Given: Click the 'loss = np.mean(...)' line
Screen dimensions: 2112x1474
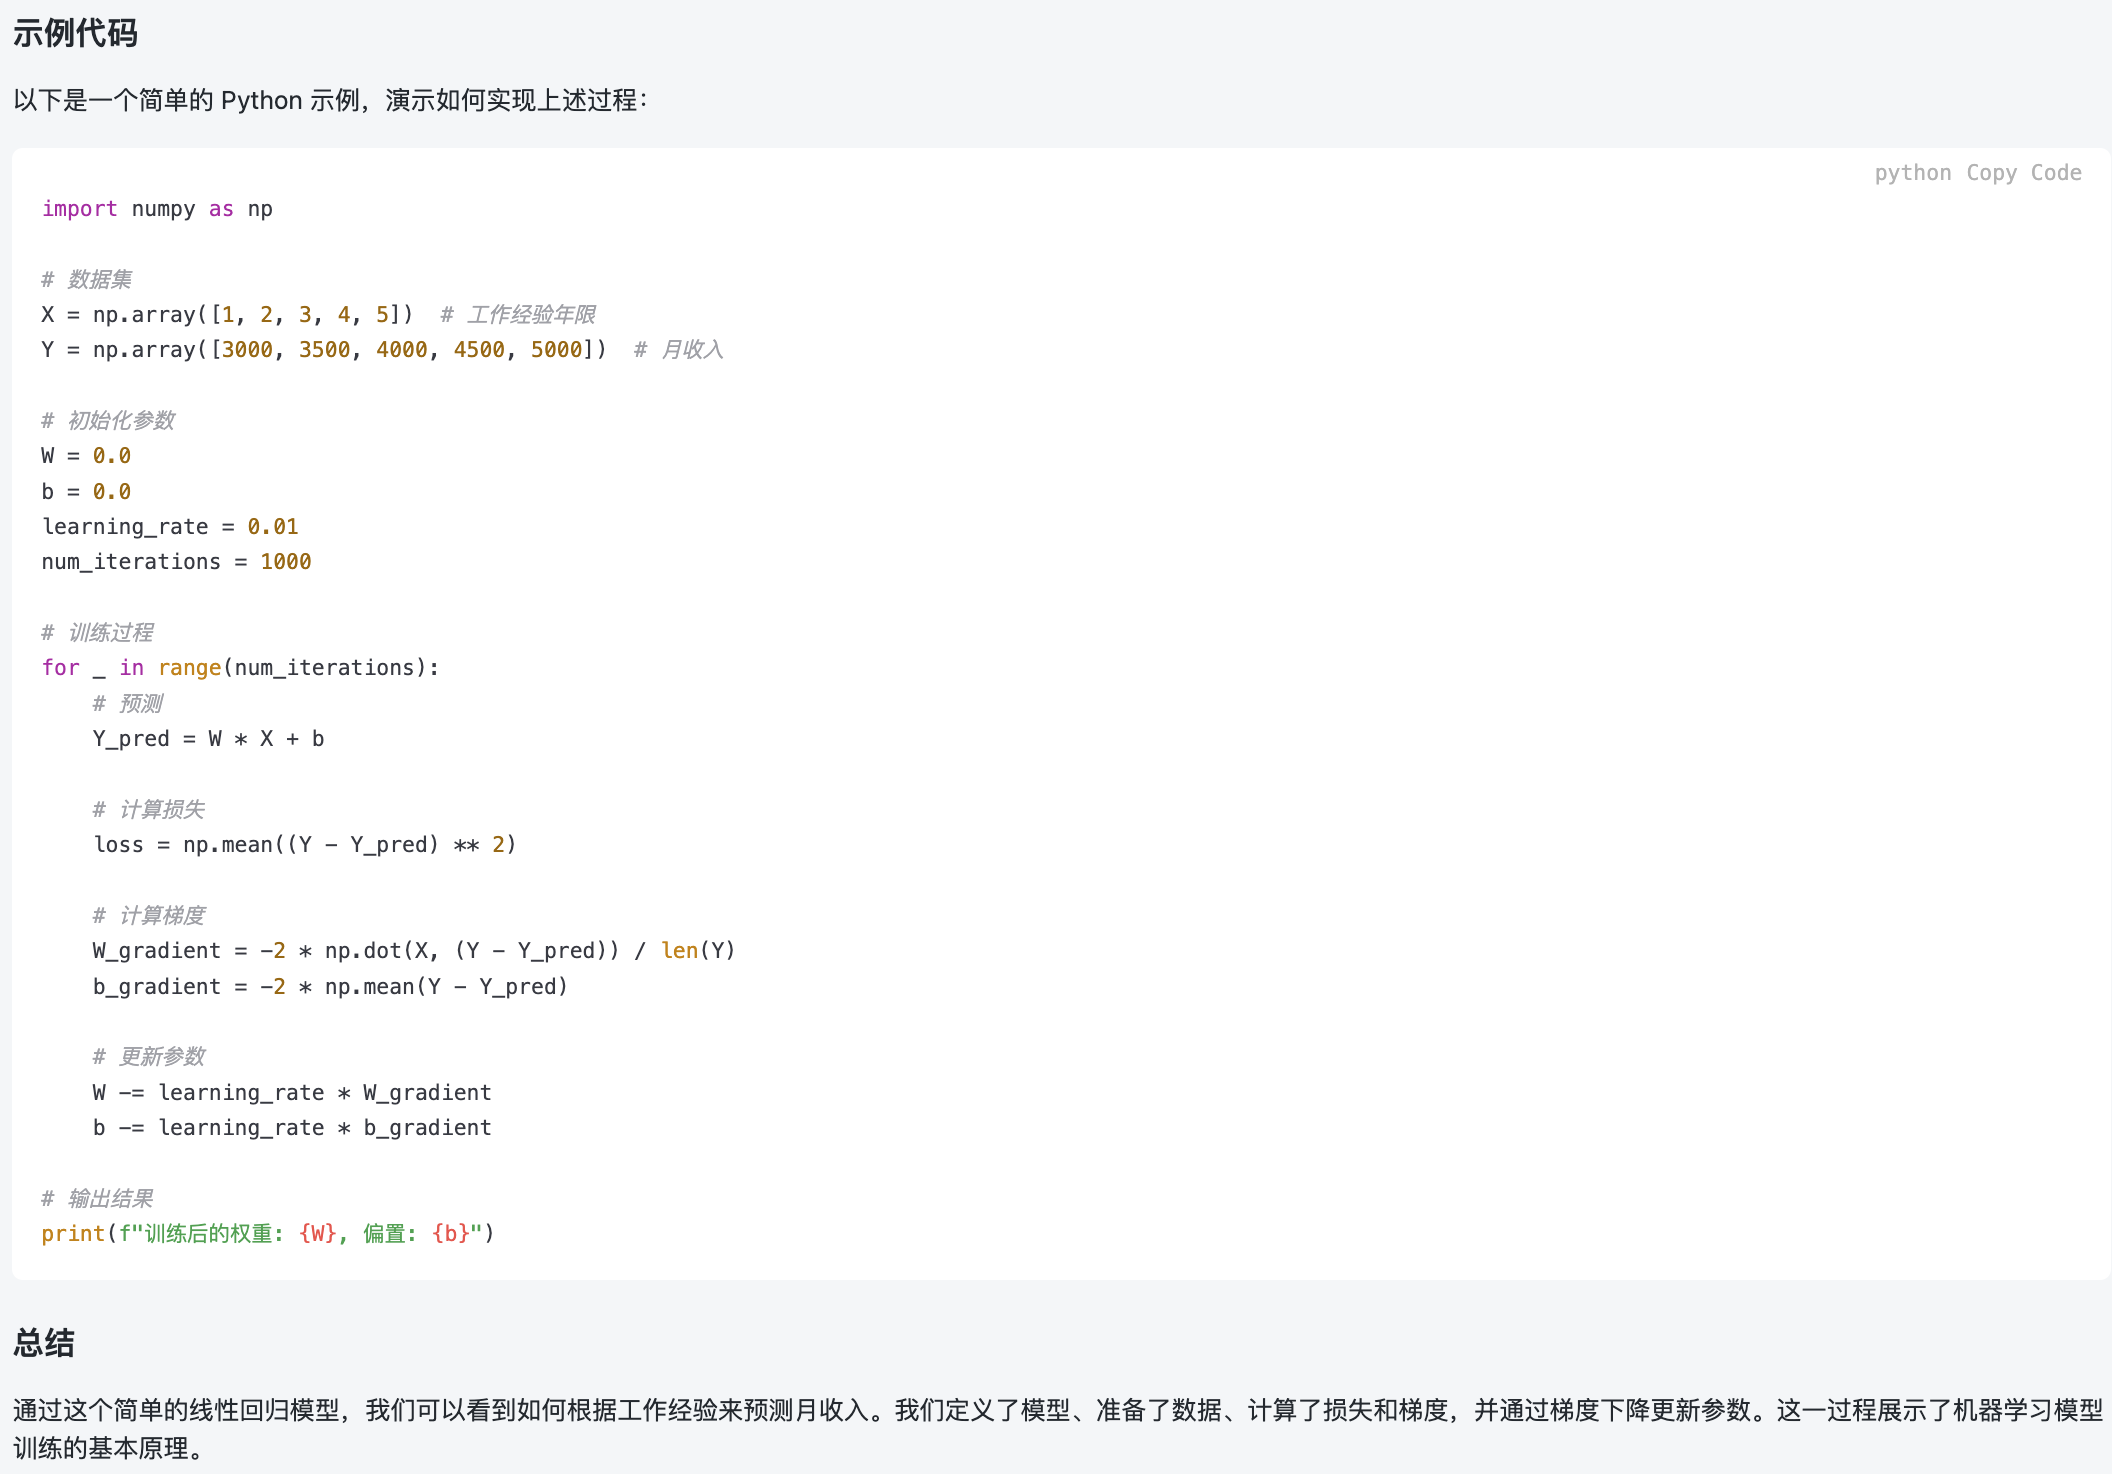Looking at the screenshot, I should pyautogui.click(x=305, y=845).
